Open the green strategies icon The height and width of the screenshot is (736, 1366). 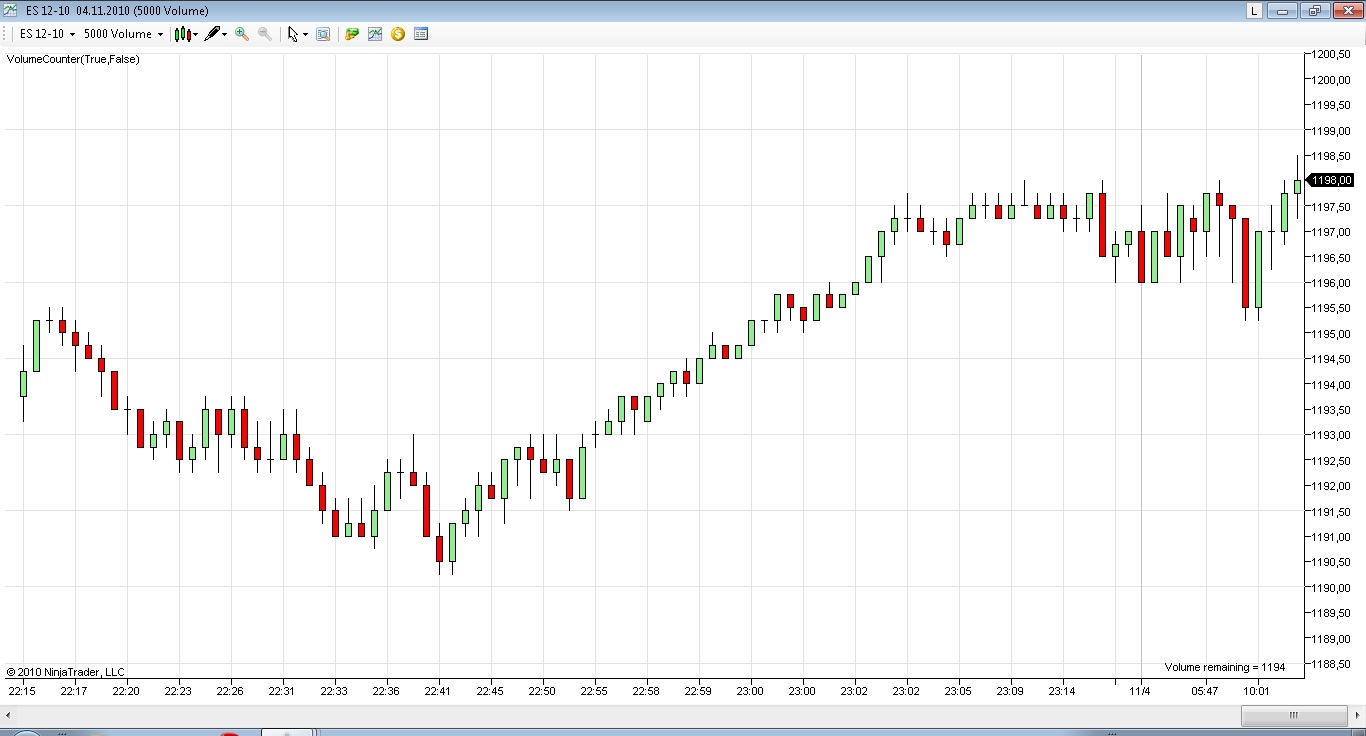[352, 34]
